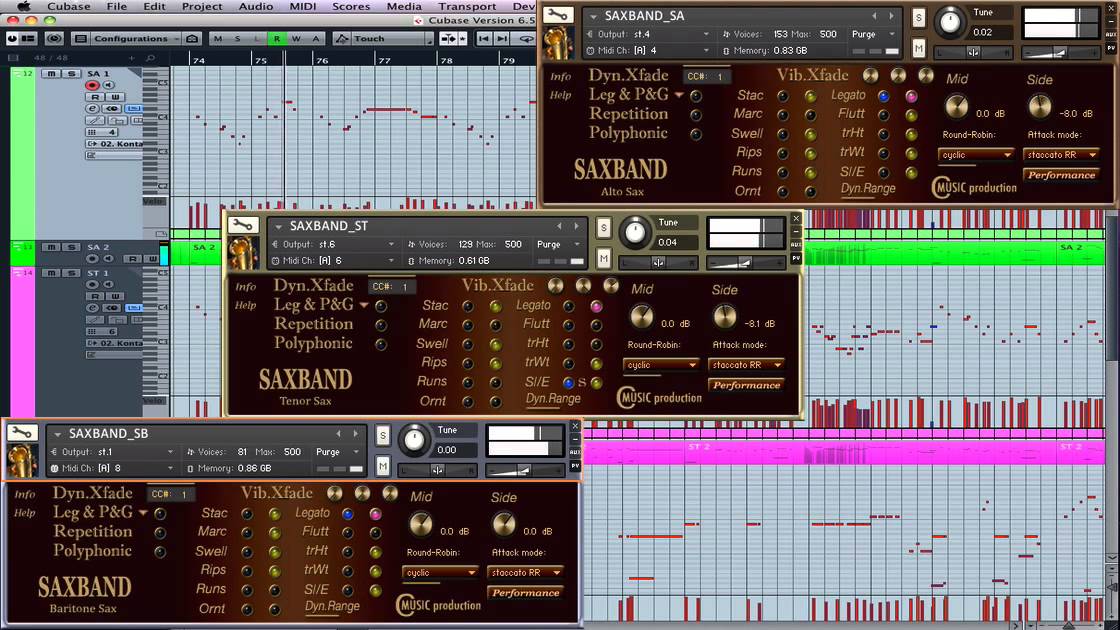1120x630 pixels.
Task: Click next instrument arrow in SAXBAND_ST header
Action: [576, 226]
